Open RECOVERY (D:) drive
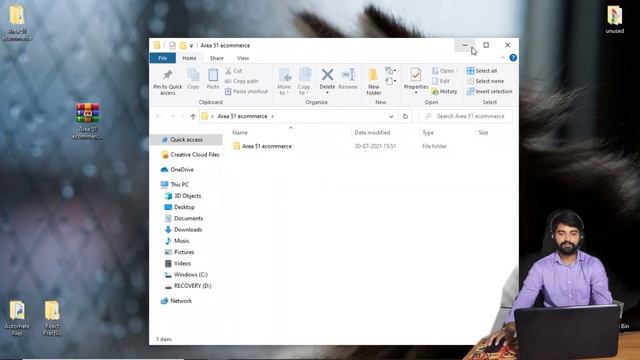Image resolution: width=640 pixels, height=360 pixels. [188, 286]
